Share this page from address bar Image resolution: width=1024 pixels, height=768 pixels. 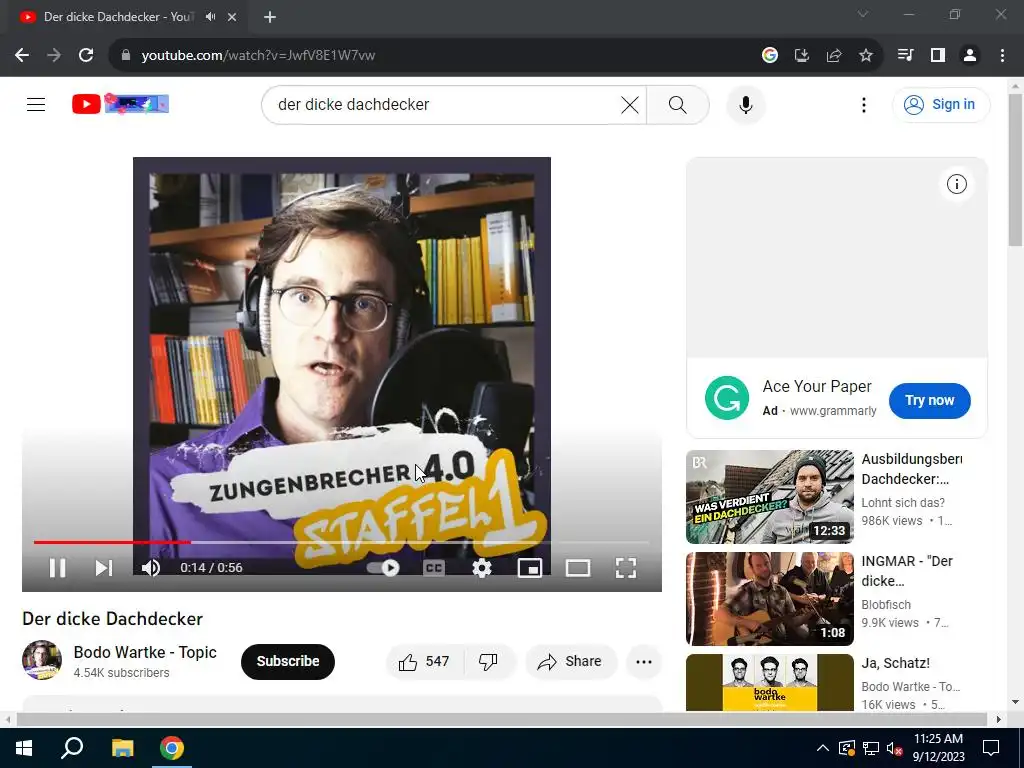pyautogui.click(x=833, y=56)
